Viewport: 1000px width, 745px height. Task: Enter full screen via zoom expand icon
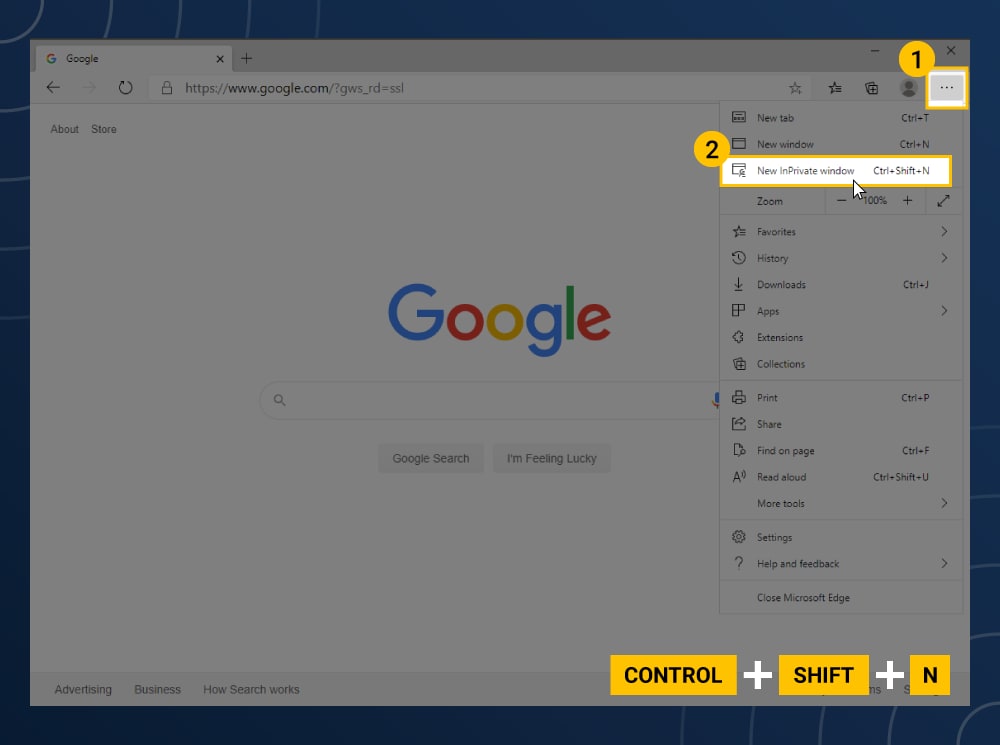tap(943, 201)
